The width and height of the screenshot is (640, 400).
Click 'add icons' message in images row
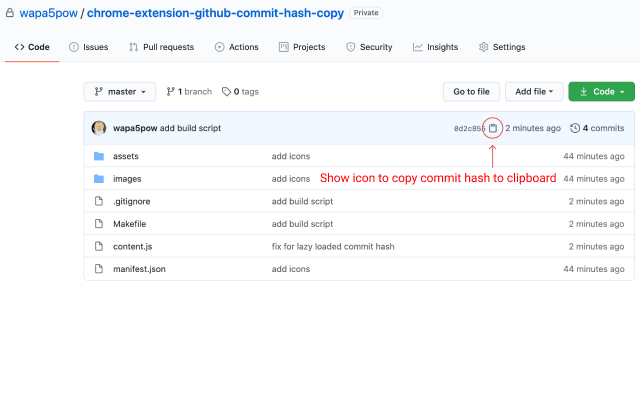point(291,179)
